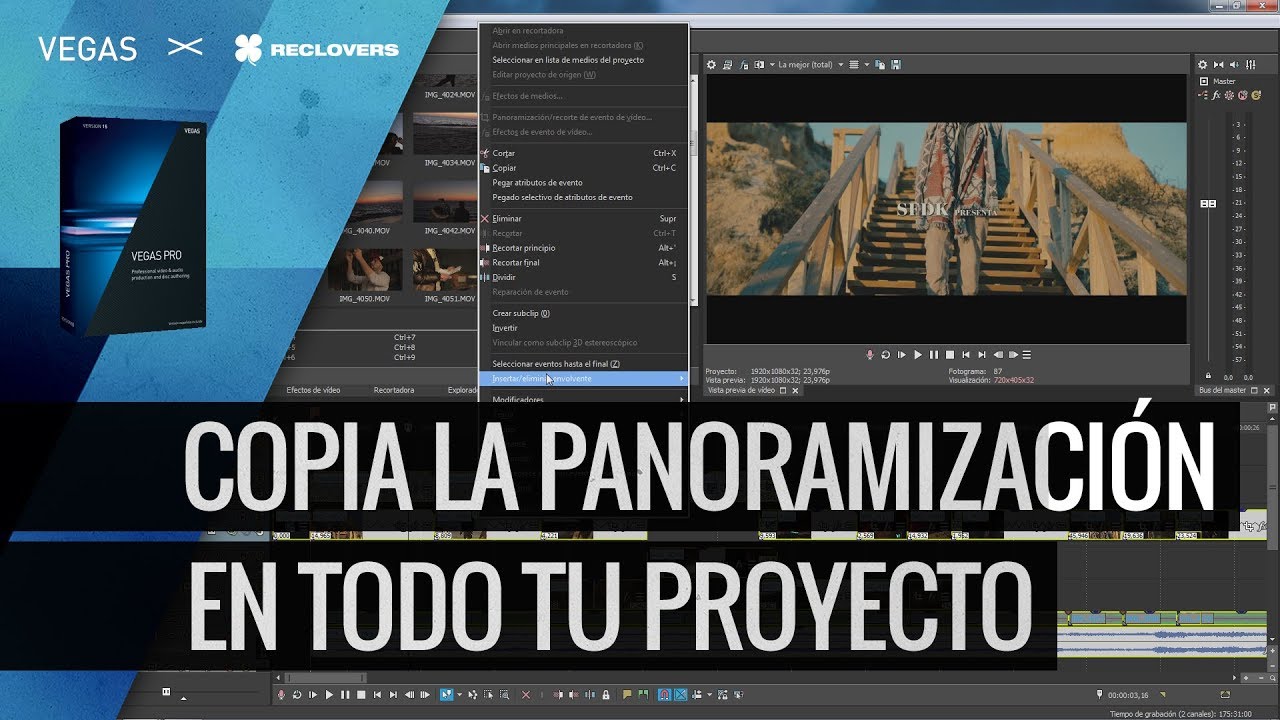The width and height of the screenshot is (1280, 720).
Task: Toggle automatic crossfades in bottom toolbar
Action: (x=680, y=695)
